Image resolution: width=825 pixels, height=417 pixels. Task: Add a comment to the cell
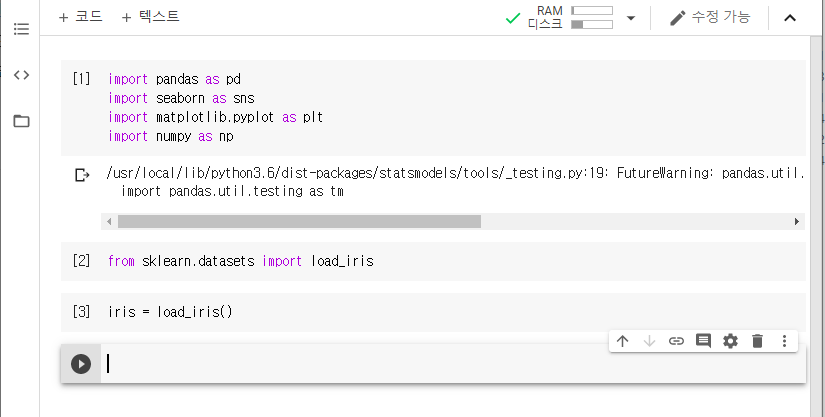point(703,341)
